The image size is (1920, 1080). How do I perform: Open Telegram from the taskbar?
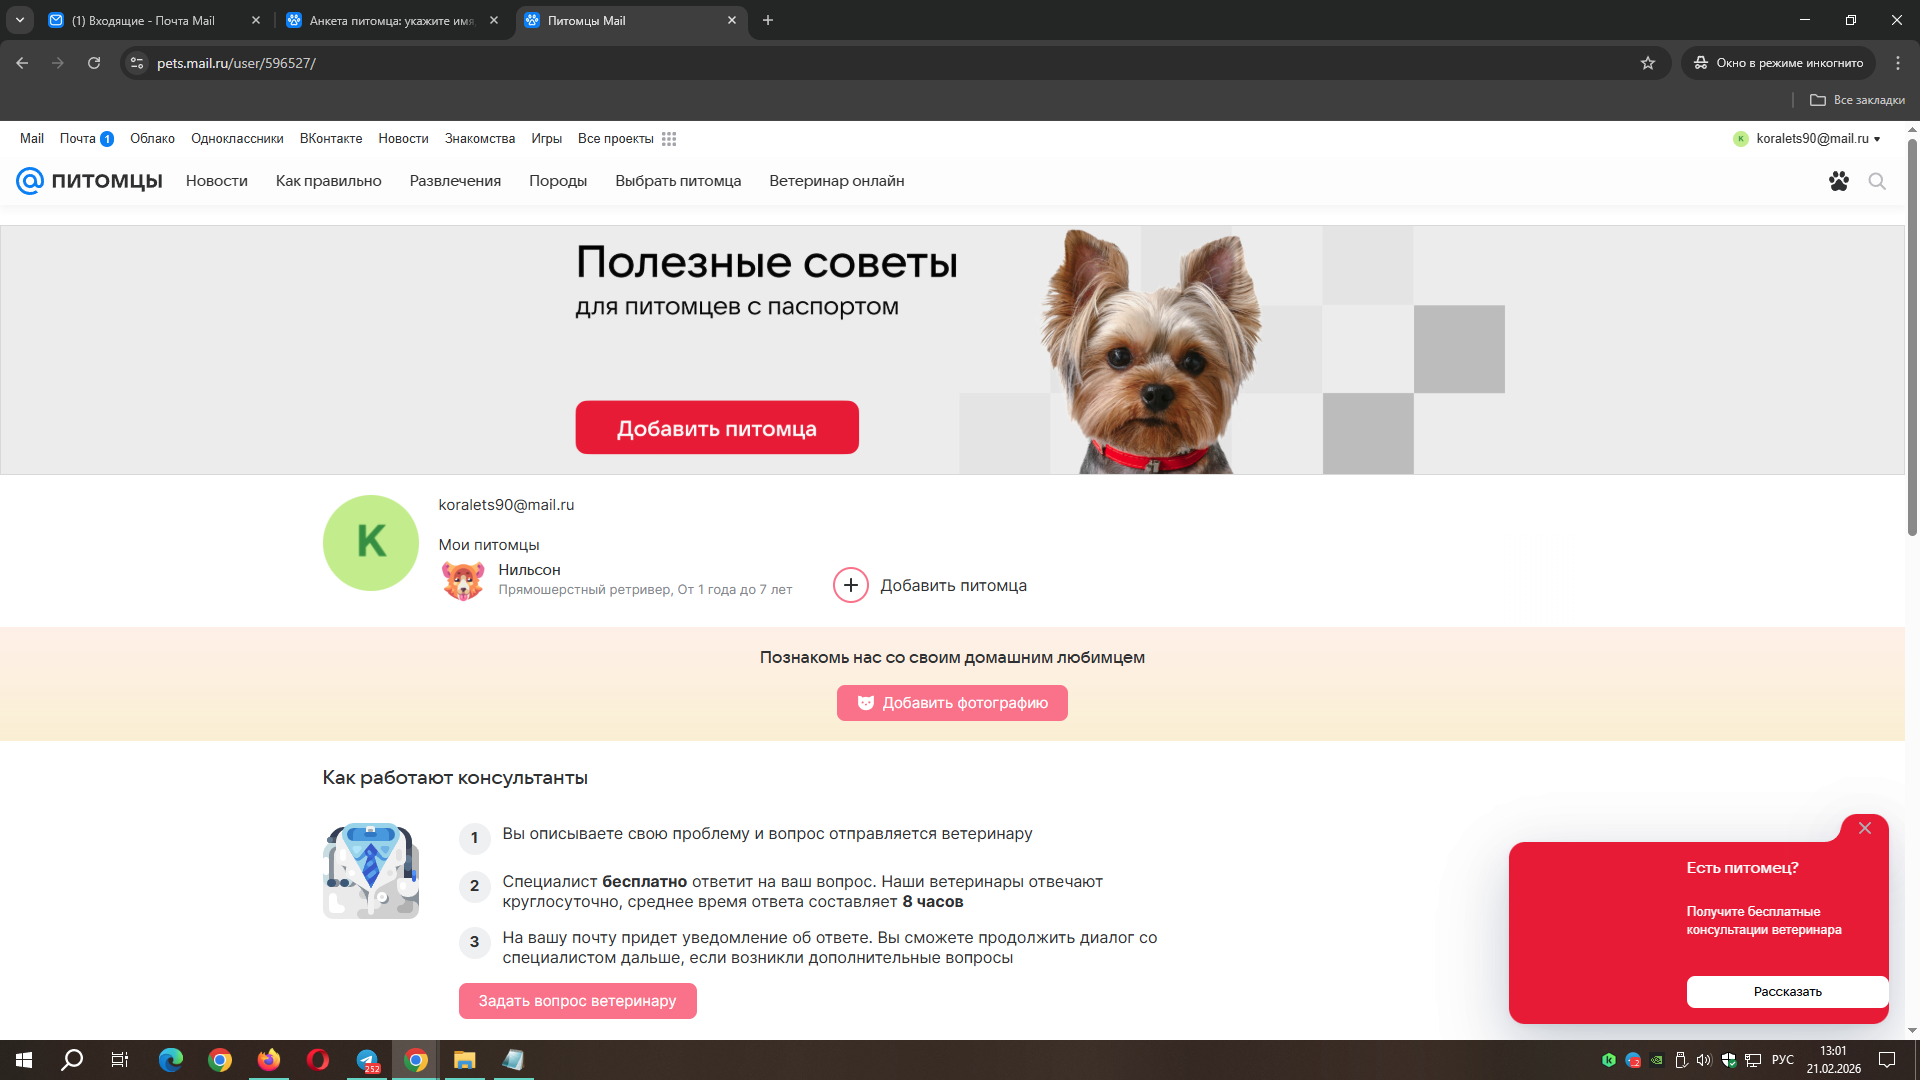pos(367,1060)
